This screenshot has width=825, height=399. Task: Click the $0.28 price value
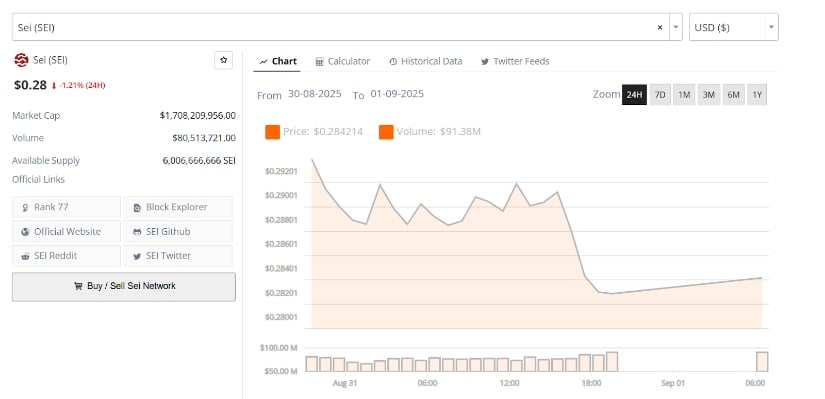(x=30, y=85)
